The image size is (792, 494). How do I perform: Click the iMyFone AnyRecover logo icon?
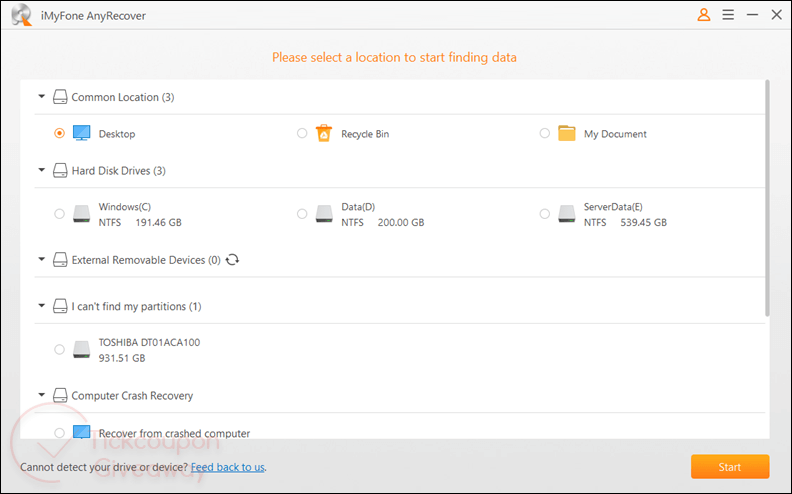22,16
